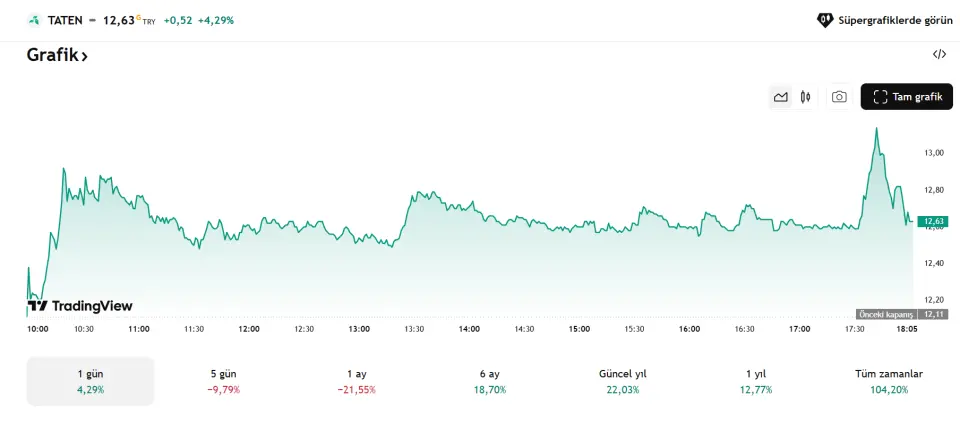Select the area chart type icon
This screenshot has height=423, width=960.
(781, 97)
